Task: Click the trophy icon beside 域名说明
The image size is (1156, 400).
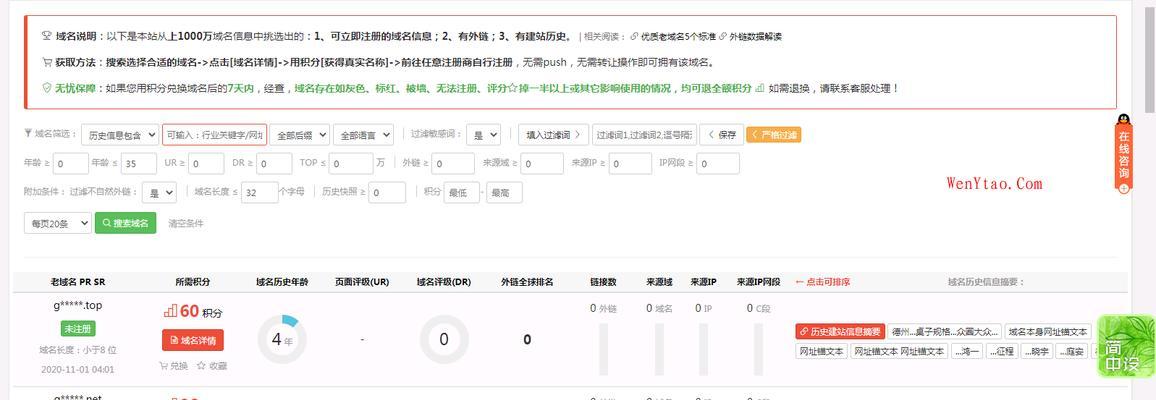Action: (x=47, y=35)
